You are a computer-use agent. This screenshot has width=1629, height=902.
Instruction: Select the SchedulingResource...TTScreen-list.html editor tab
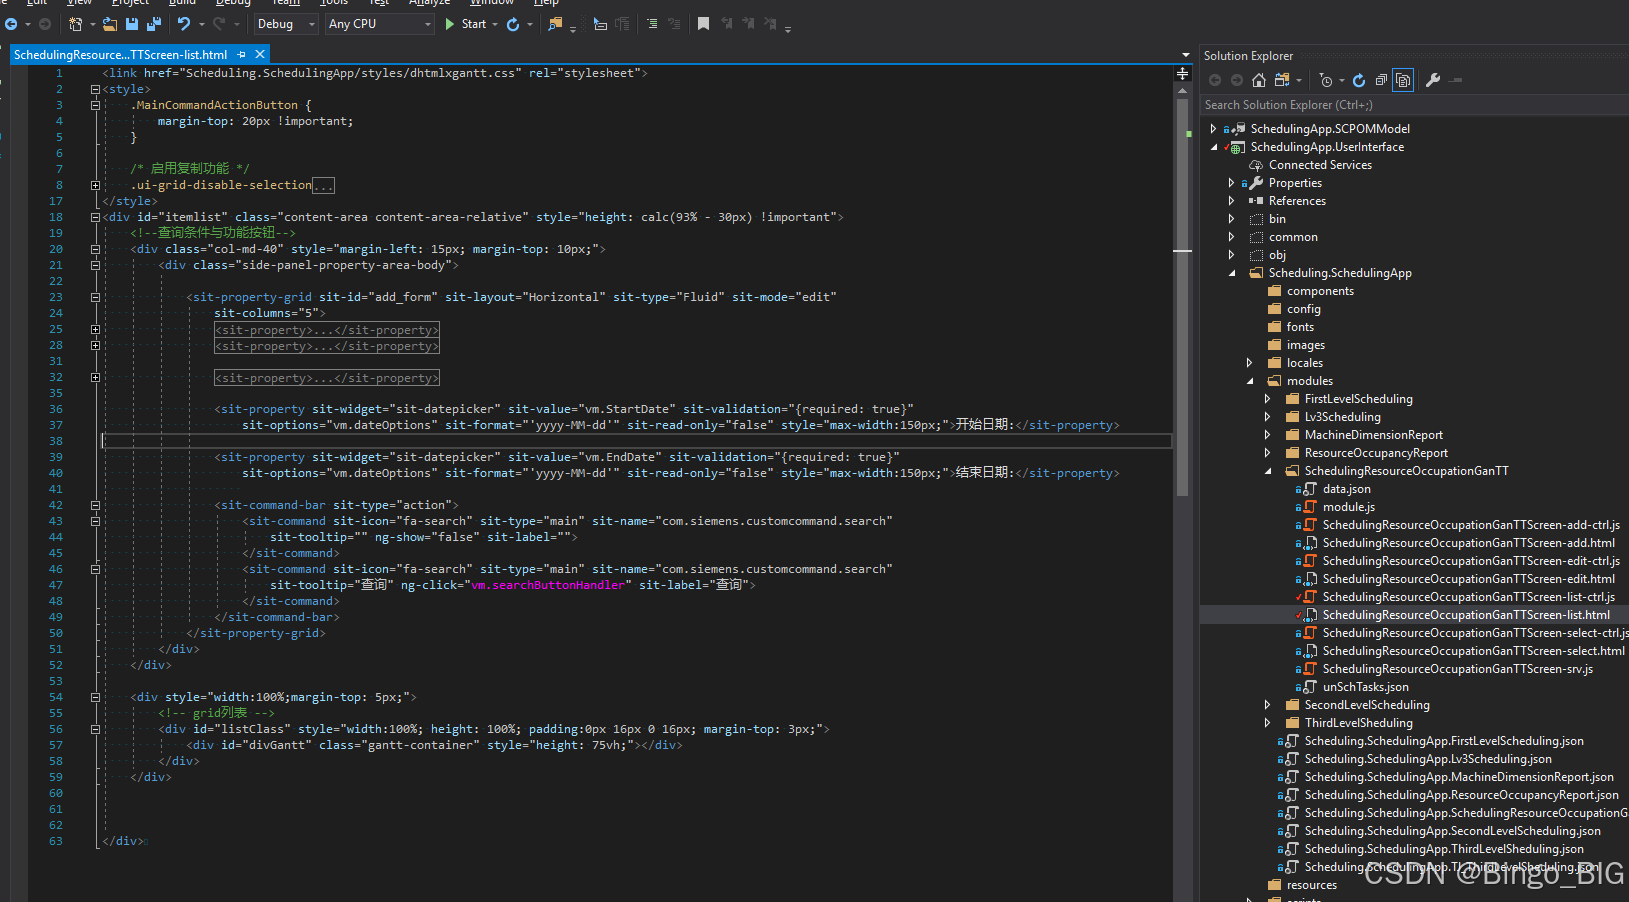(x=121, y=55)
